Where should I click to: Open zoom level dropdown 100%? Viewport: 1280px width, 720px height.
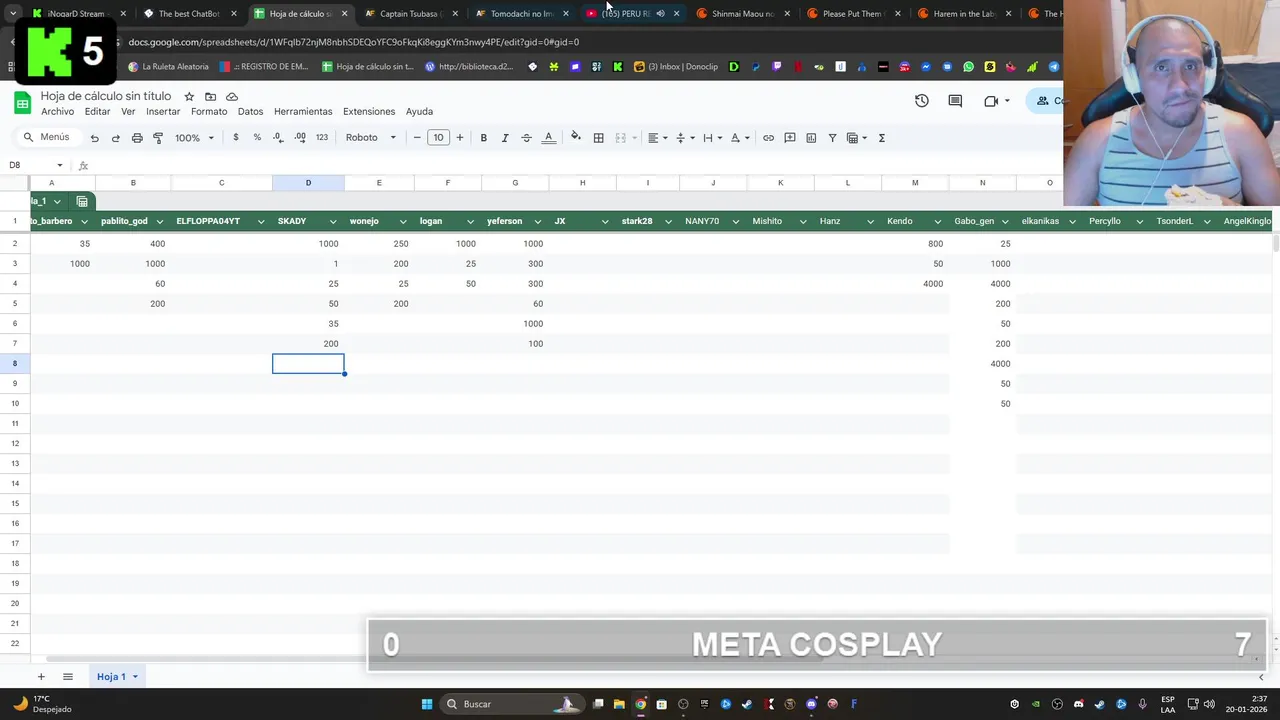(194, 138)
